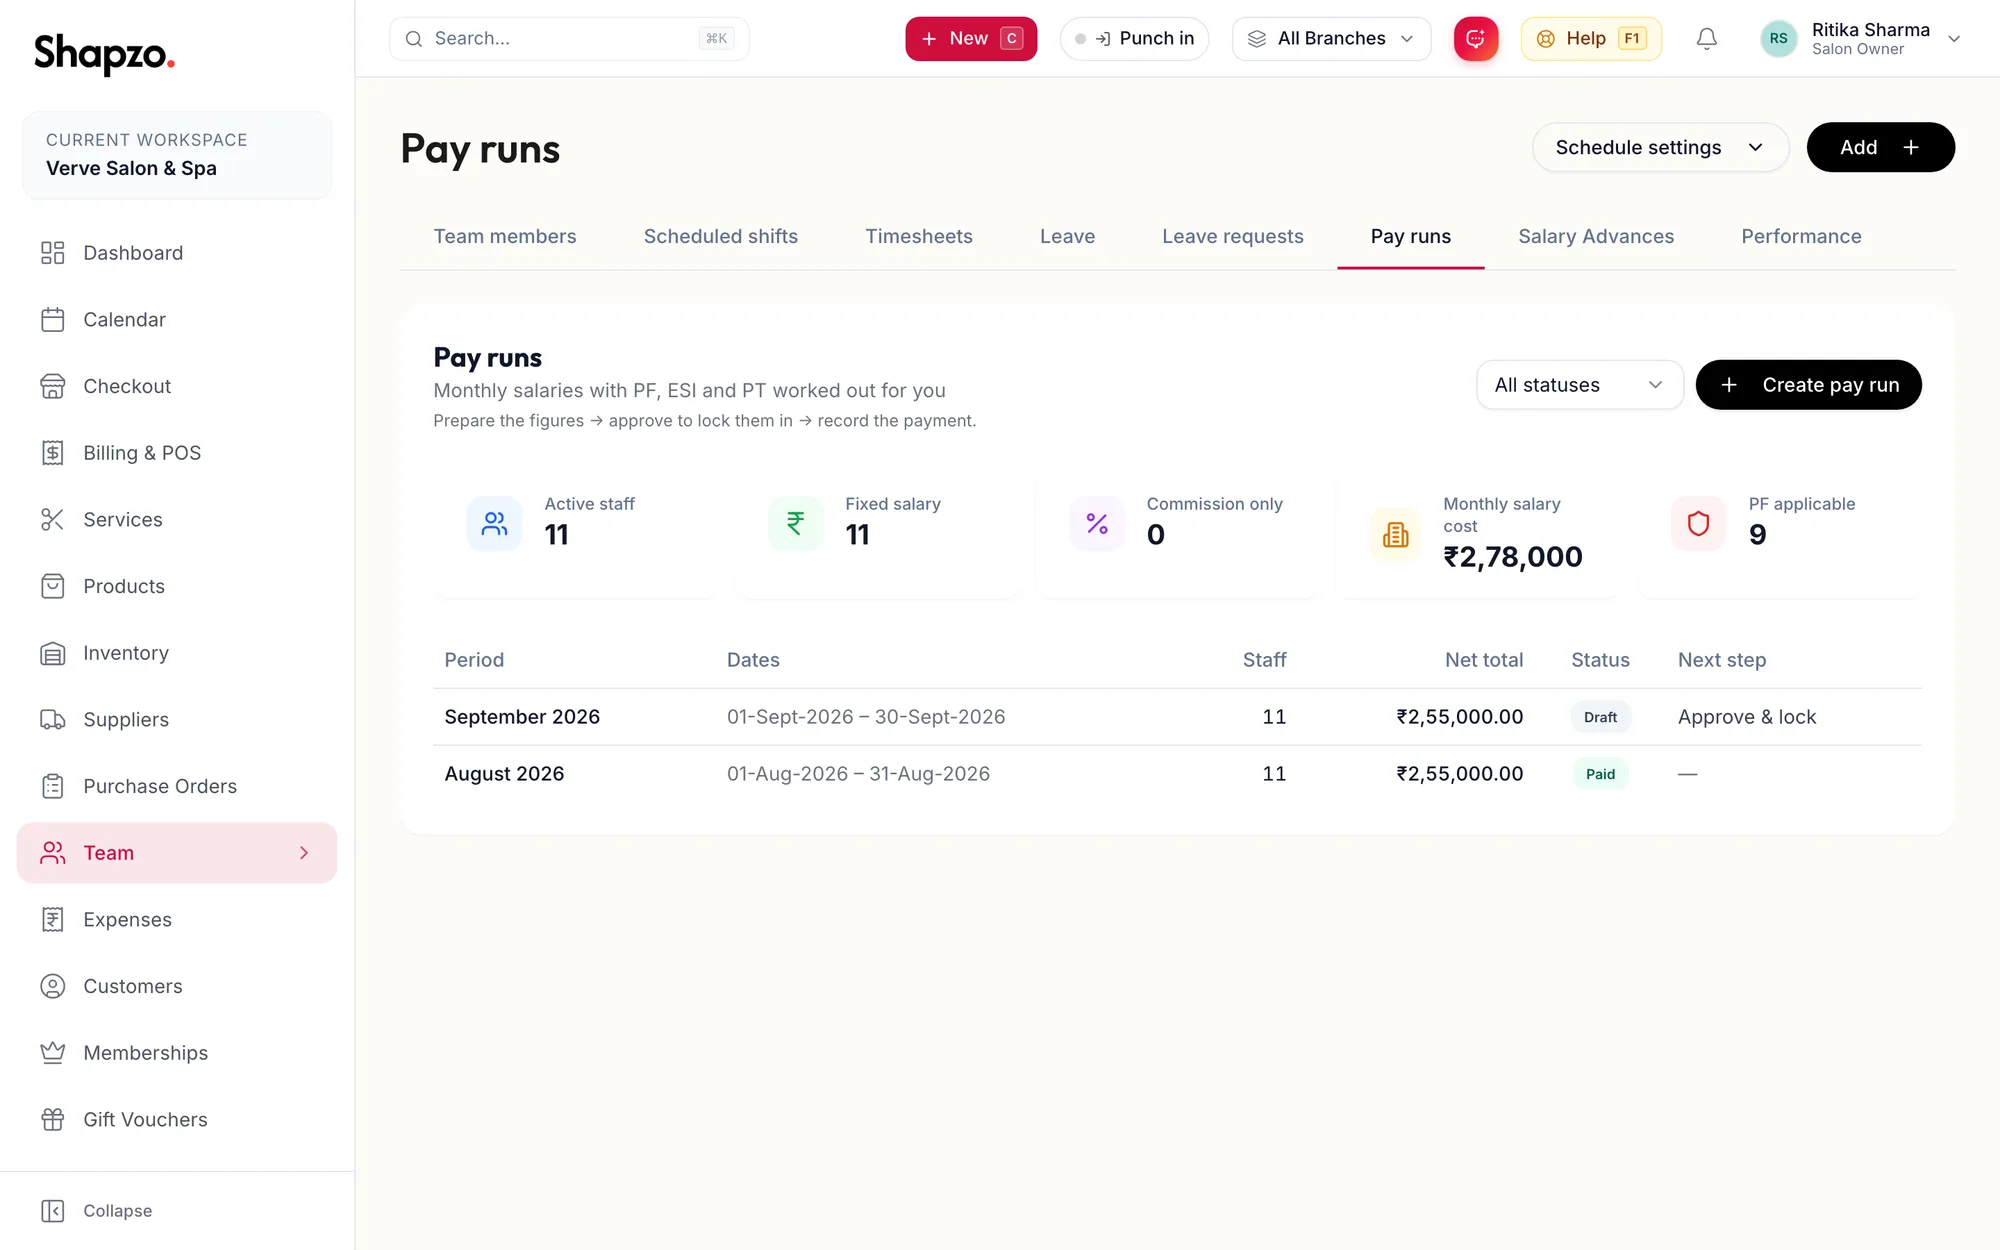Open Purchase Orders in sidebar
2000x1250 pixels.
coord(177,786)
